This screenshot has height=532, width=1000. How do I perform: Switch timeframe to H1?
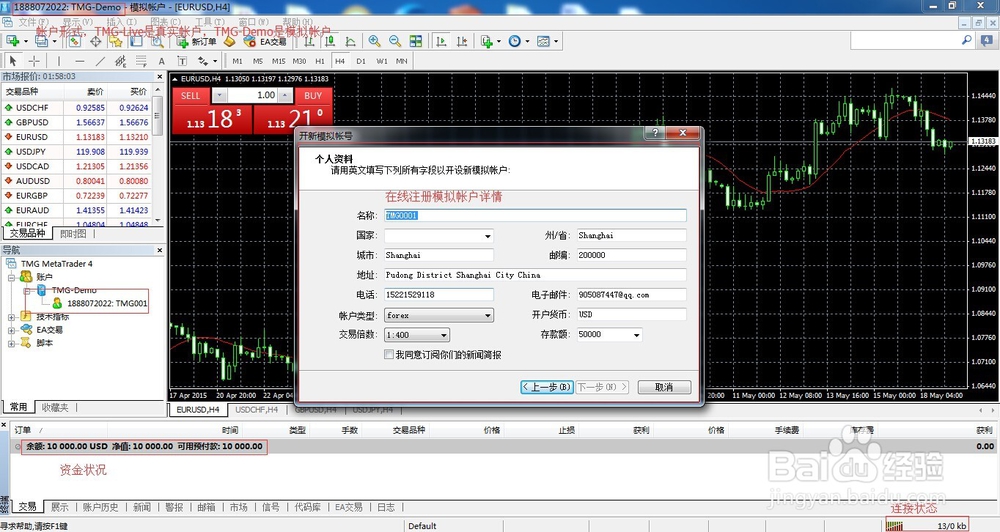pos(320,61)
